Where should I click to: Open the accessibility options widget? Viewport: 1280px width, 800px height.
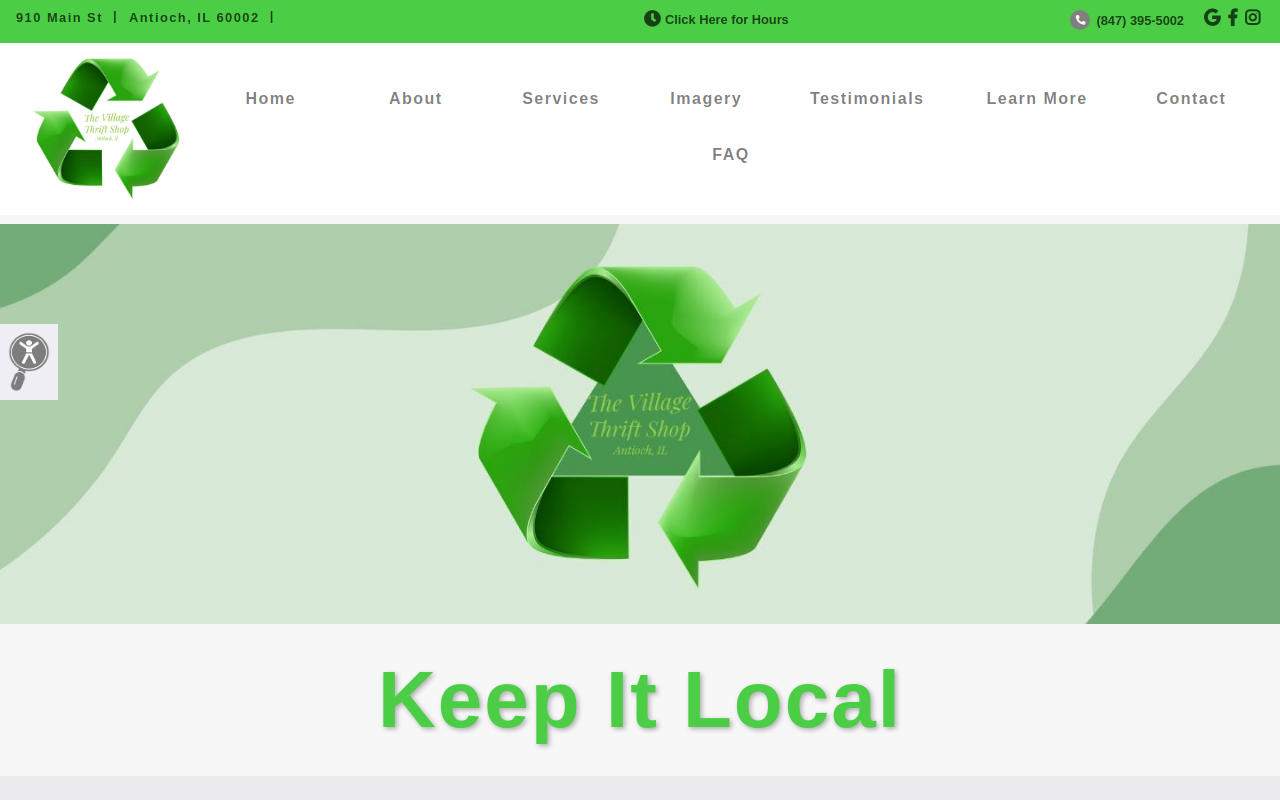pyautogui.click(x=29, y=362)
